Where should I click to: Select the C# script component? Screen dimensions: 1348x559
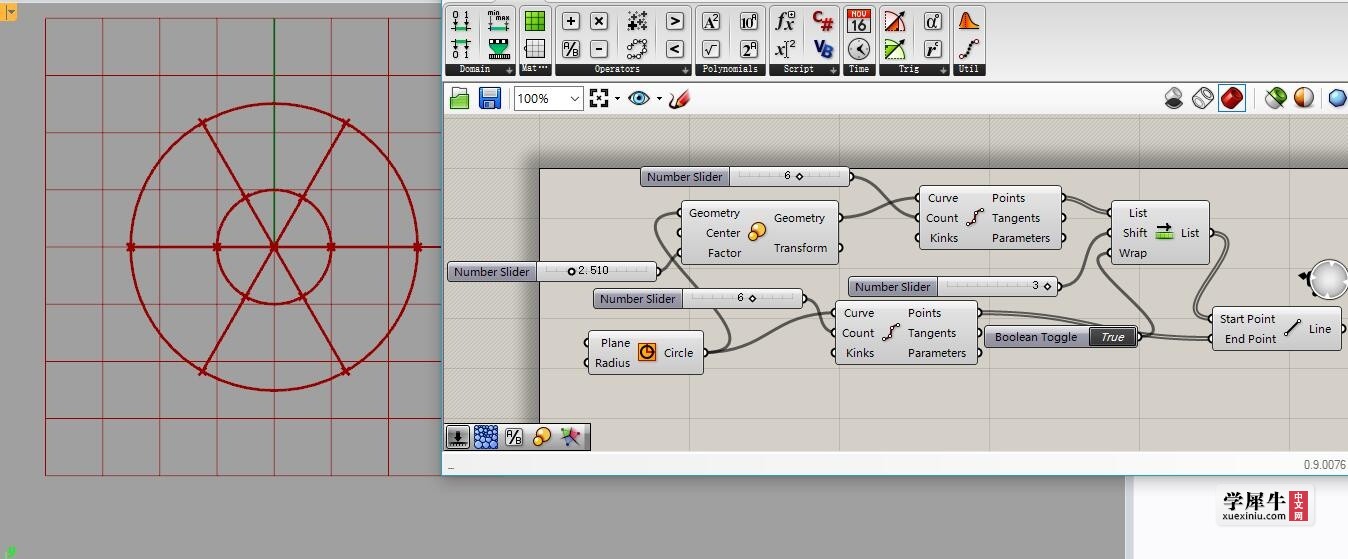[823, 21]
